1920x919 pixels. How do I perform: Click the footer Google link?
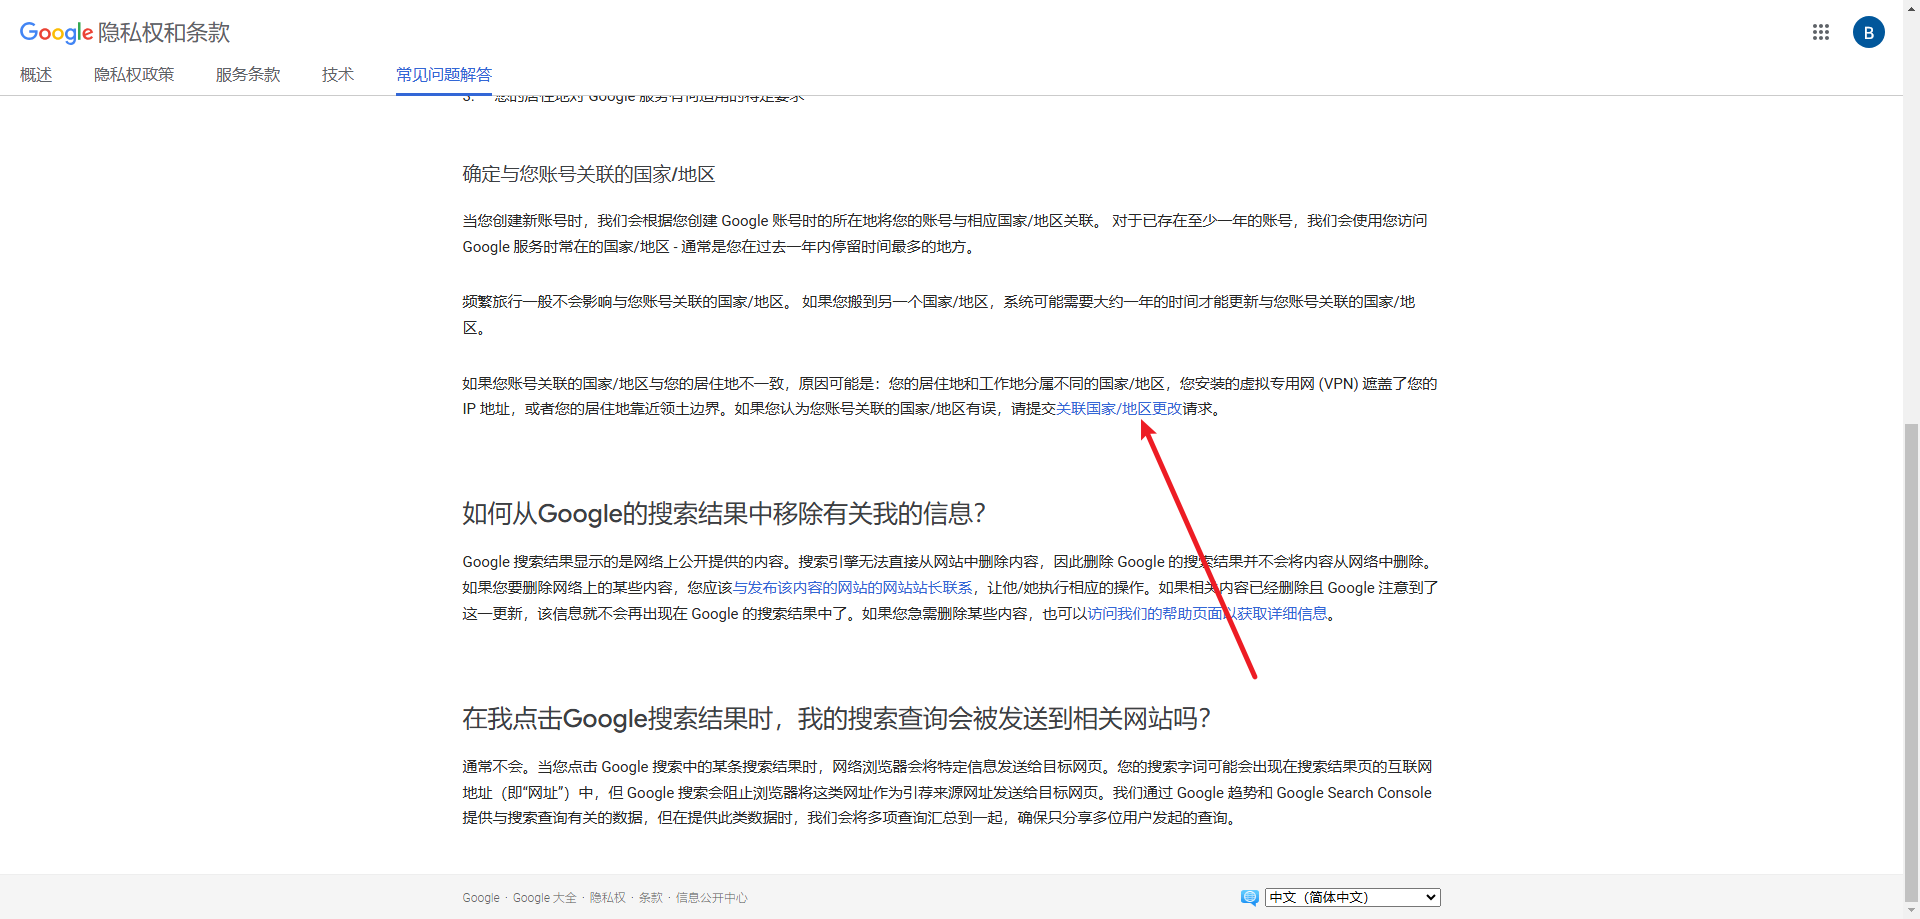481,898
